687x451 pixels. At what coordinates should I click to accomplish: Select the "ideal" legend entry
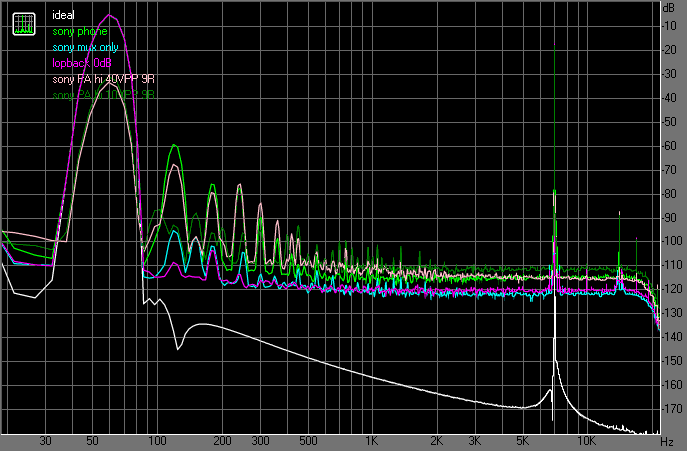click(64, 15)
